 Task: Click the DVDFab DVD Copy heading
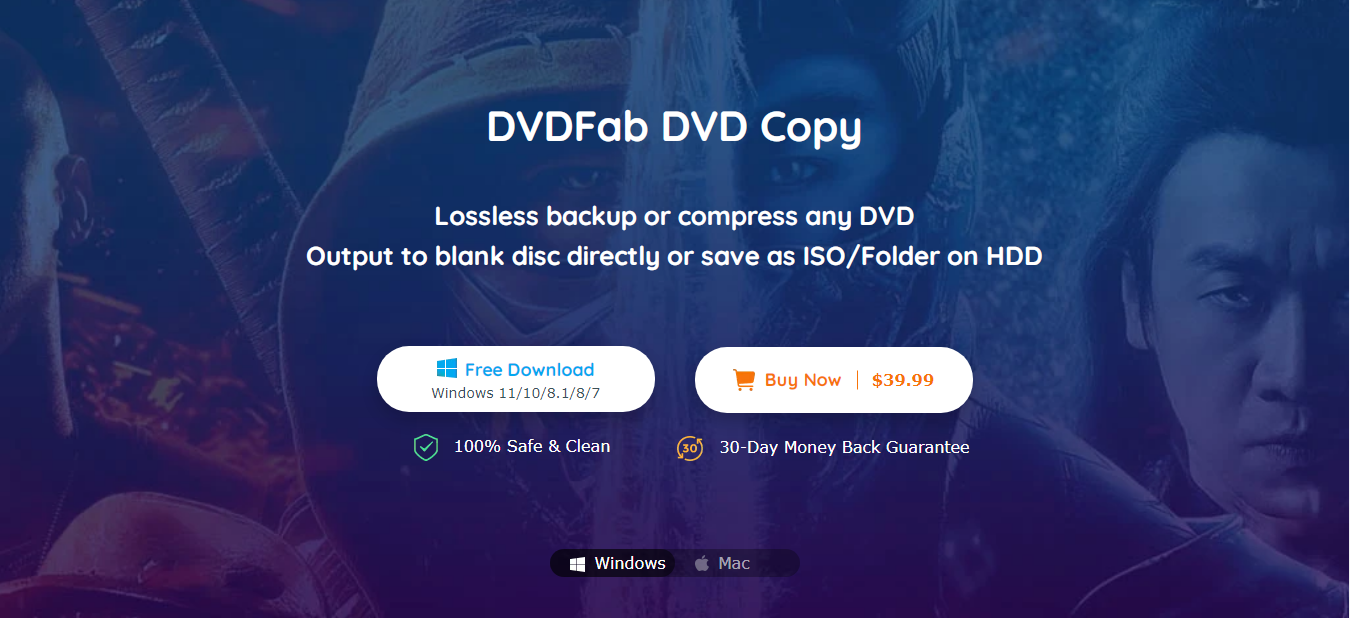click(x=674, y=128)
